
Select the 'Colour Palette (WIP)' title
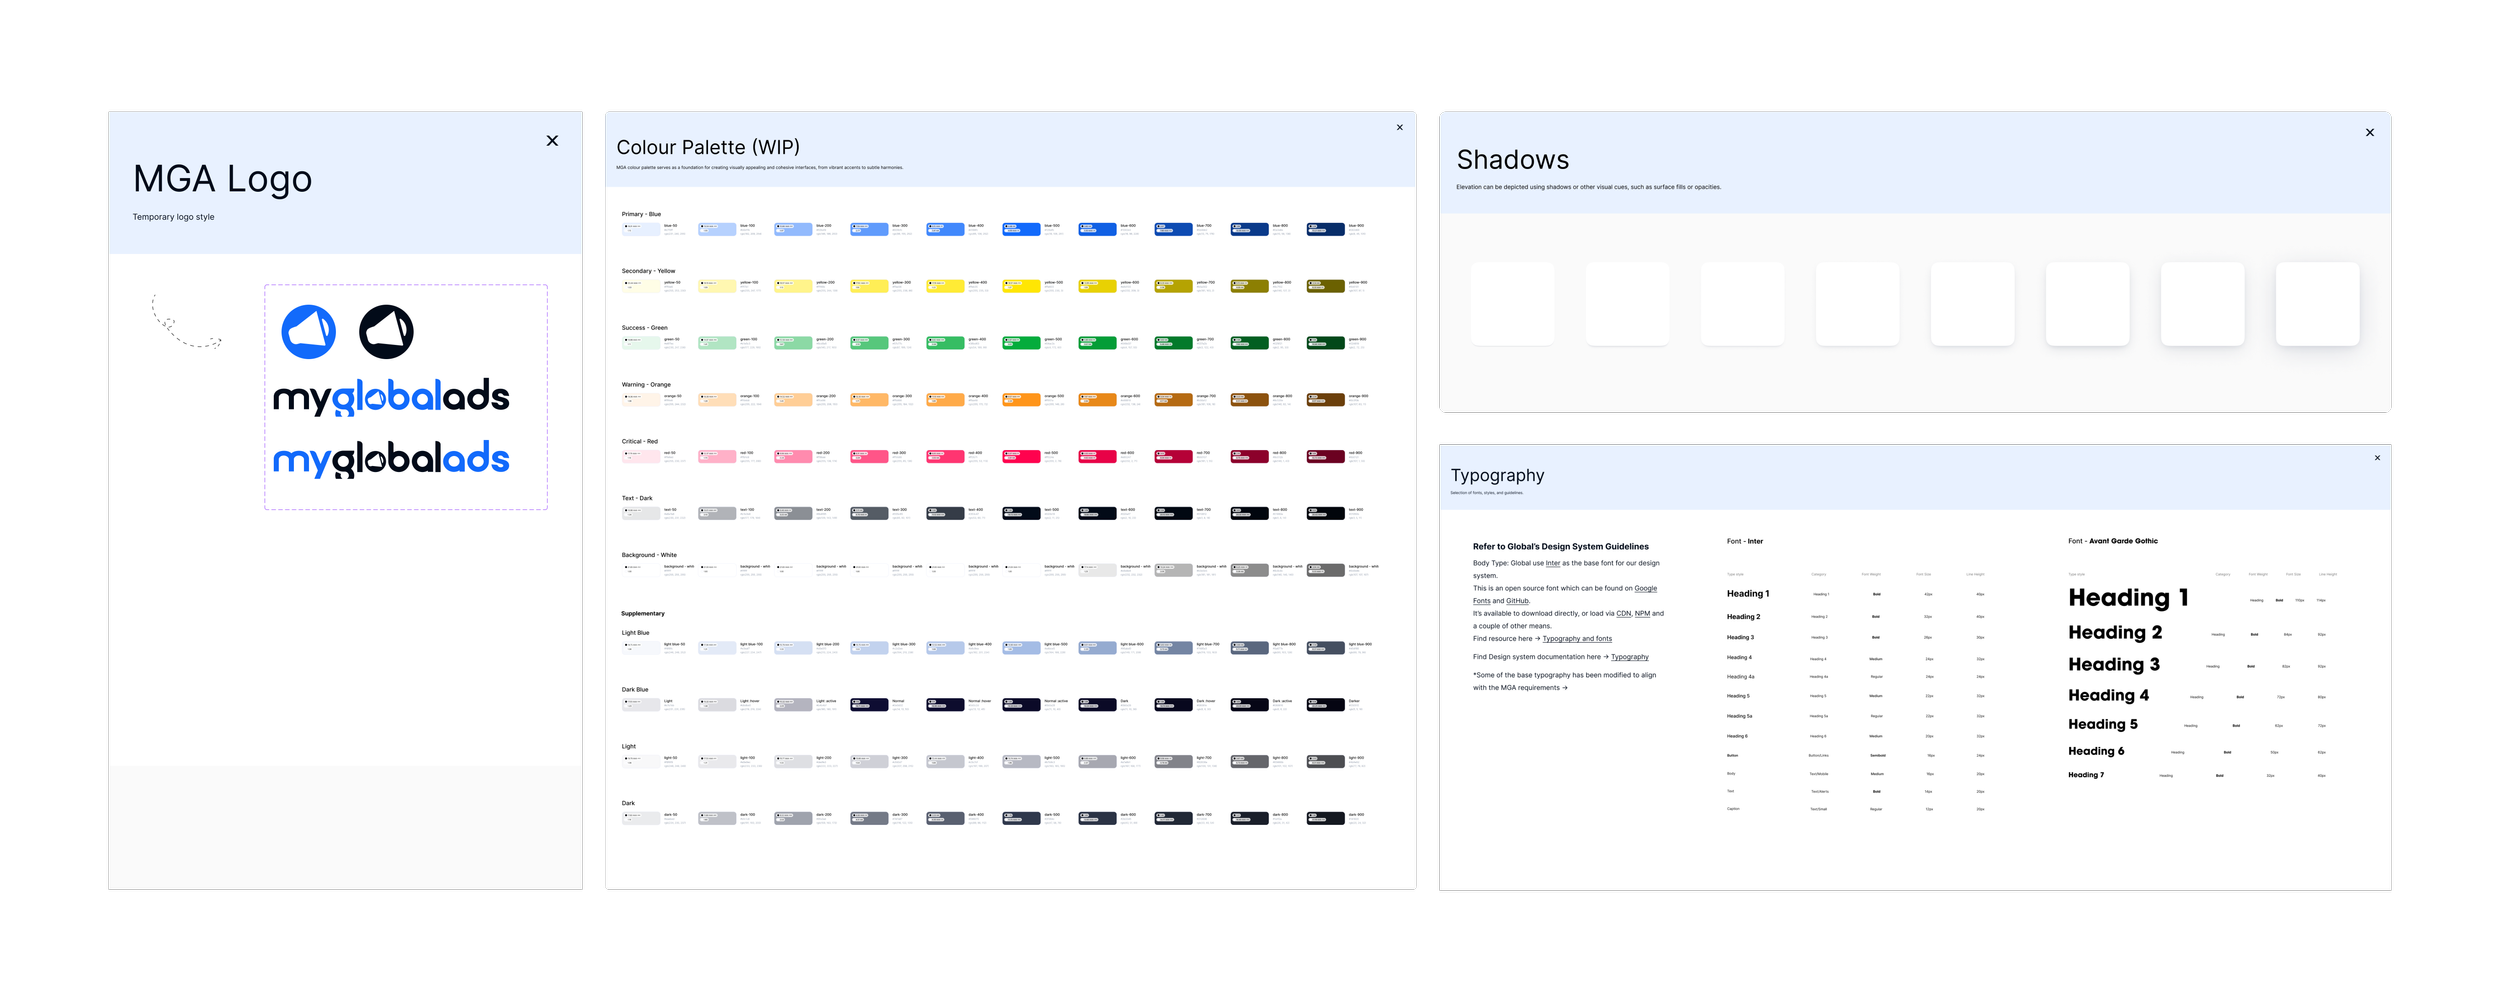[708, 148]
